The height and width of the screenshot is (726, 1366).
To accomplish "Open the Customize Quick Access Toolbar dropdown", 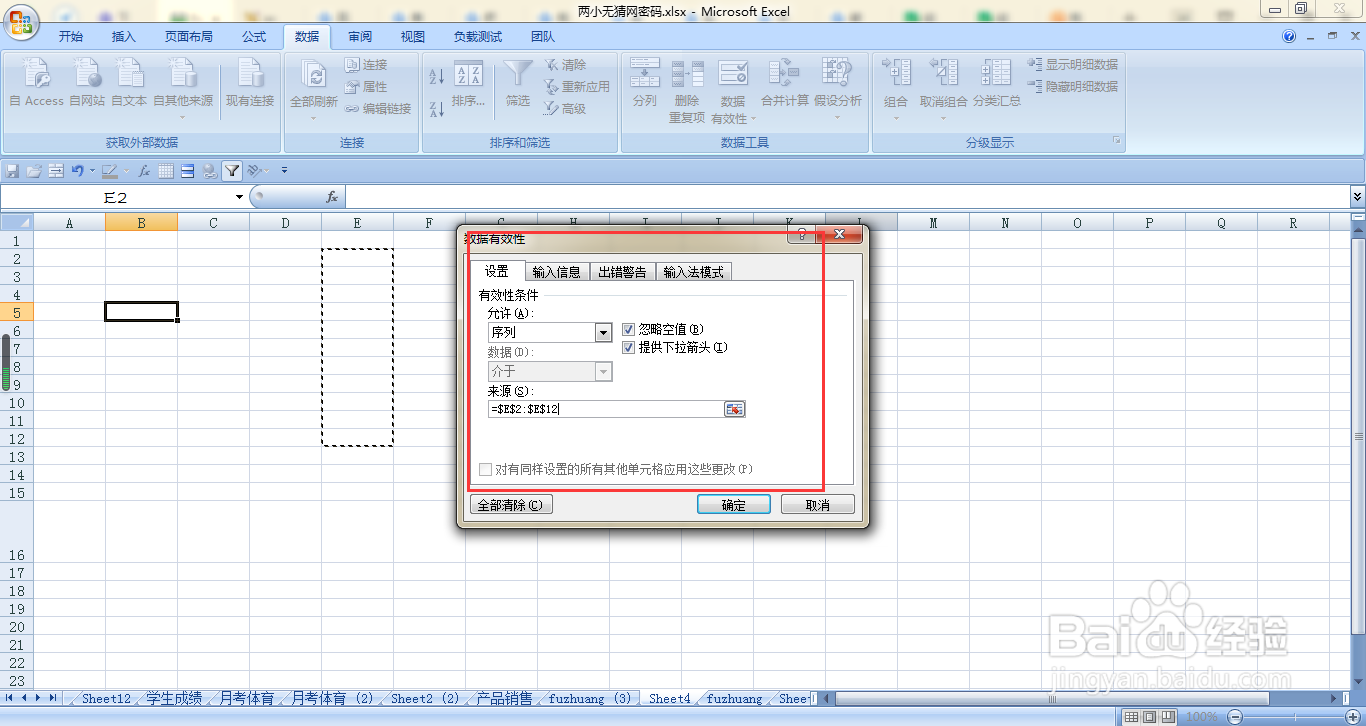I will click(x=285, y=171).
